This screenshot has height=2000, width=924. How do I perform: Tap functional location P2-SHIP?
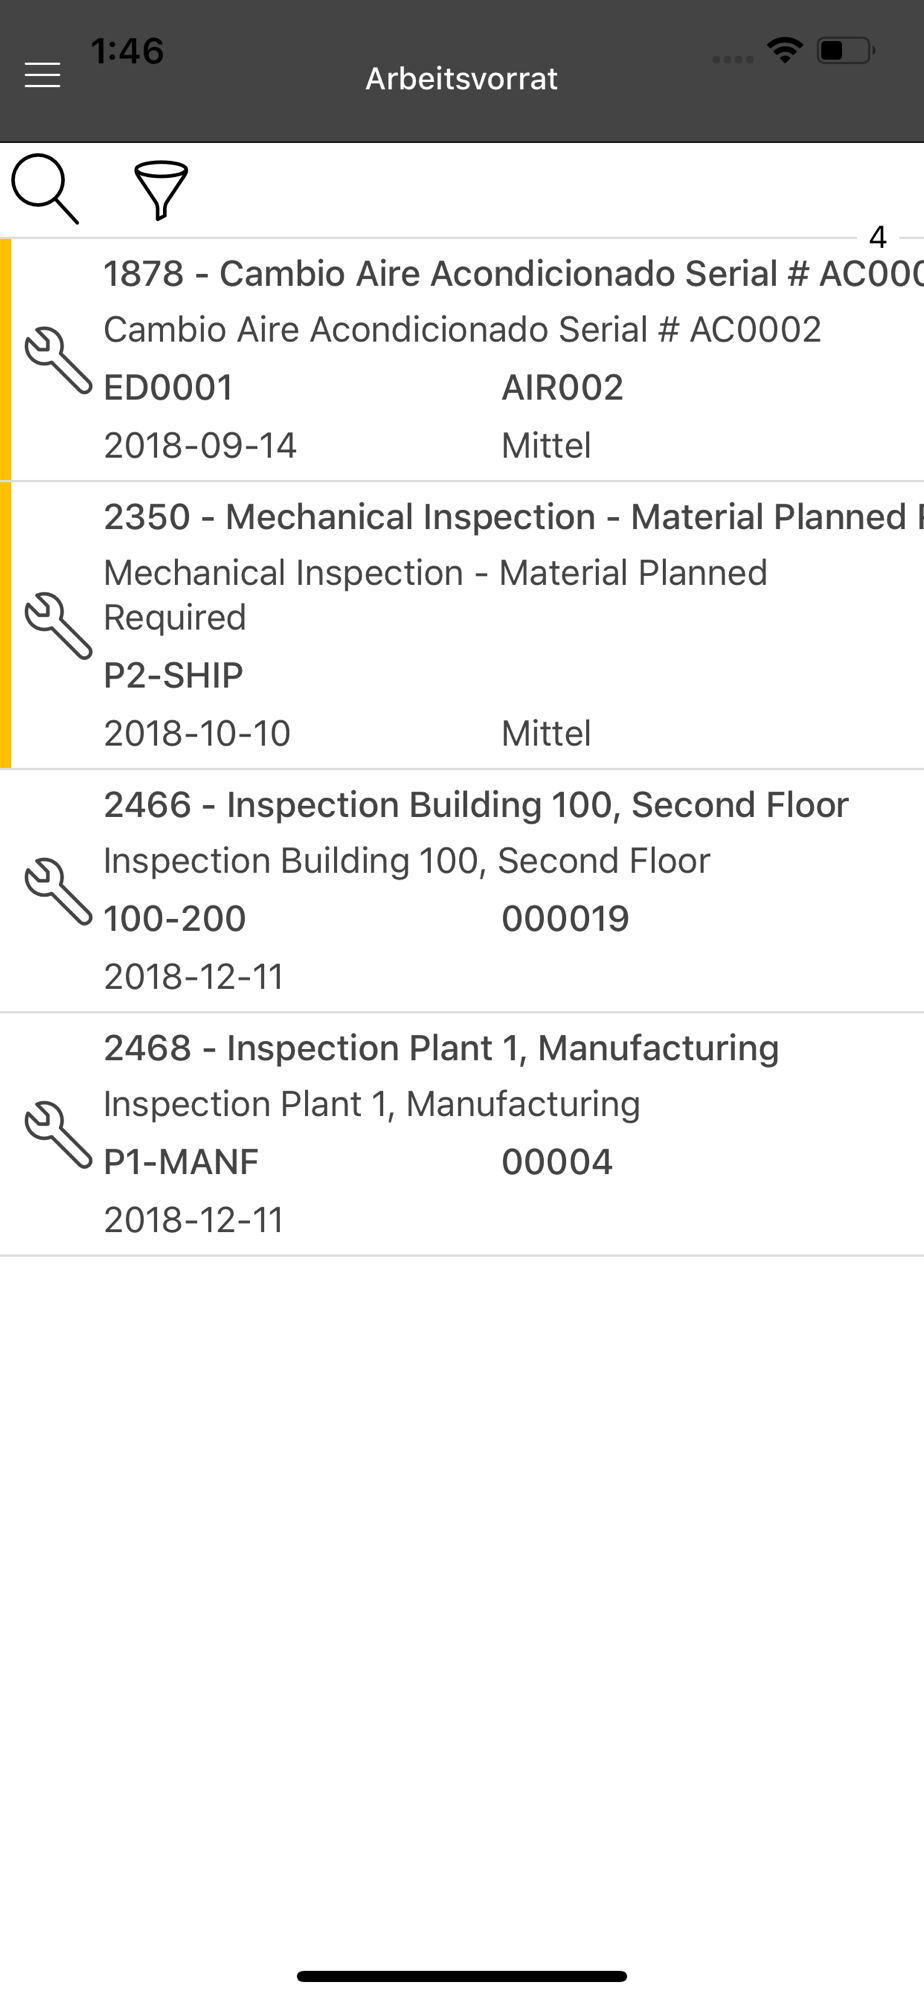[x=174, y=676]
